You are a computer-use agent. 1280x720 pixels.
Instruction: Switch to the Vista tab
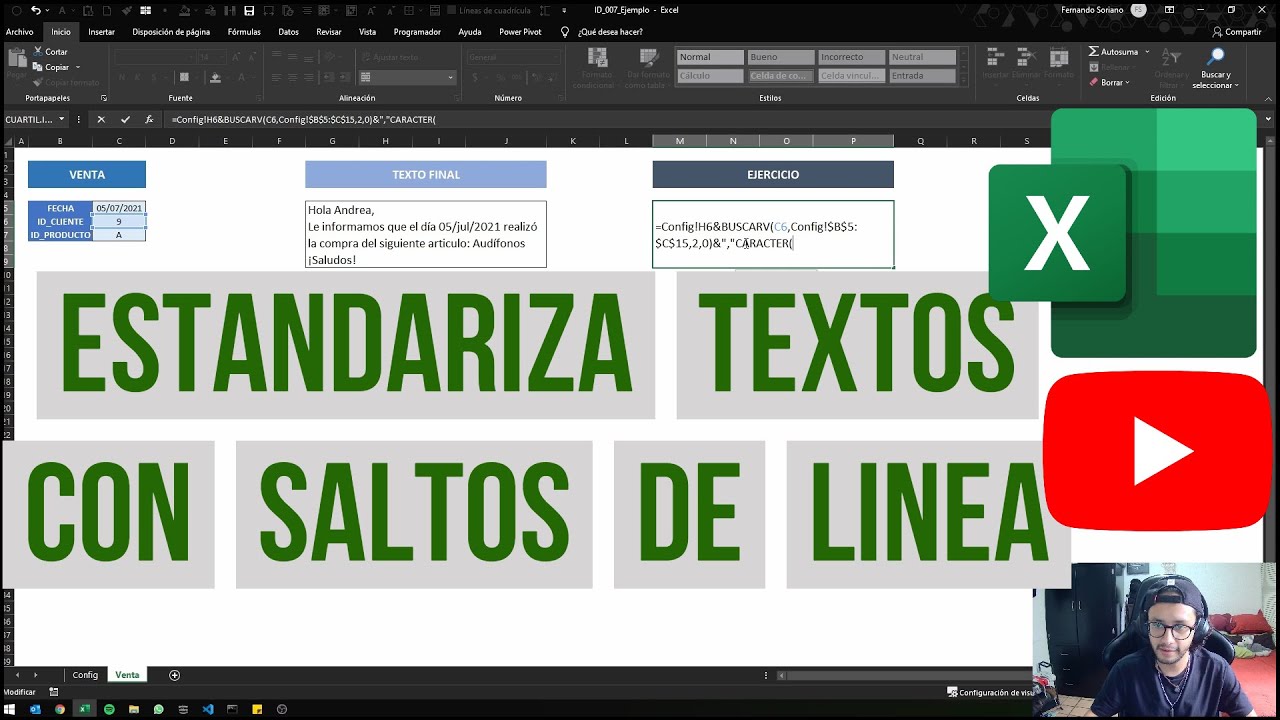[x=367, y=32]
